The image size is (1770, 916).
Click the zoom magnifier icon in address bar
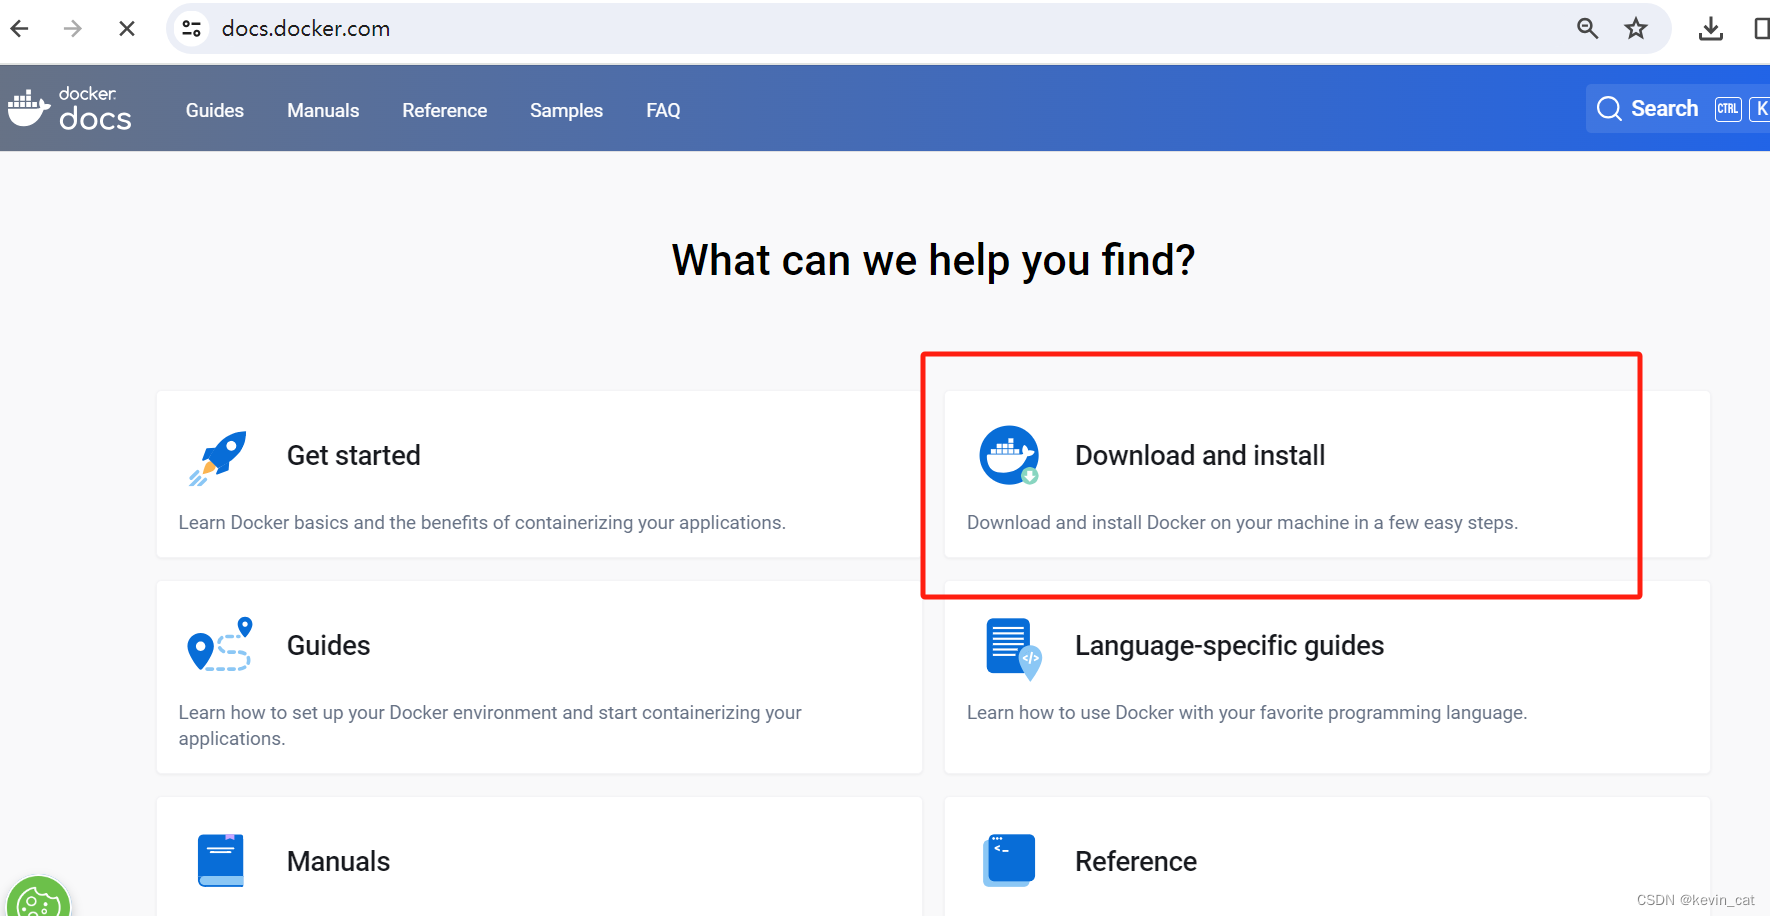click(1587, 29)
